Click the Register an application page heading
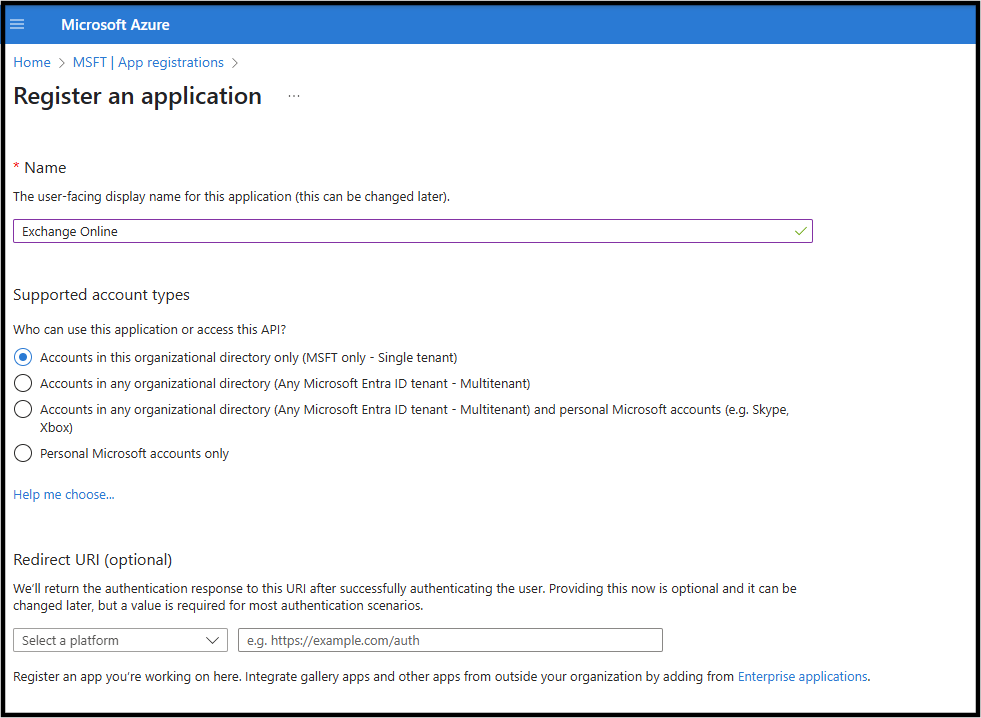981x718 pixels. click(137, 95)
